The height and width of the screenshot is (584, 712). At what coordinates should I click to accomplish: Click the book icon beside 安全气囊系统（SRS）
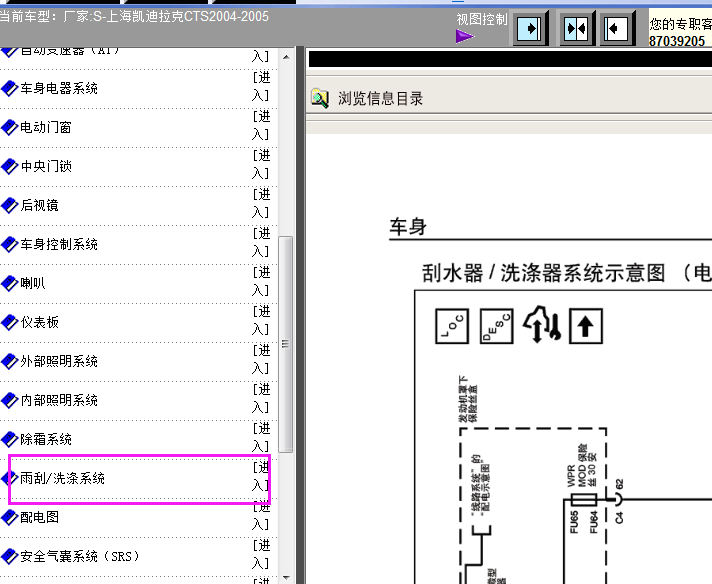pyautogui.click(x=10, y=556)
